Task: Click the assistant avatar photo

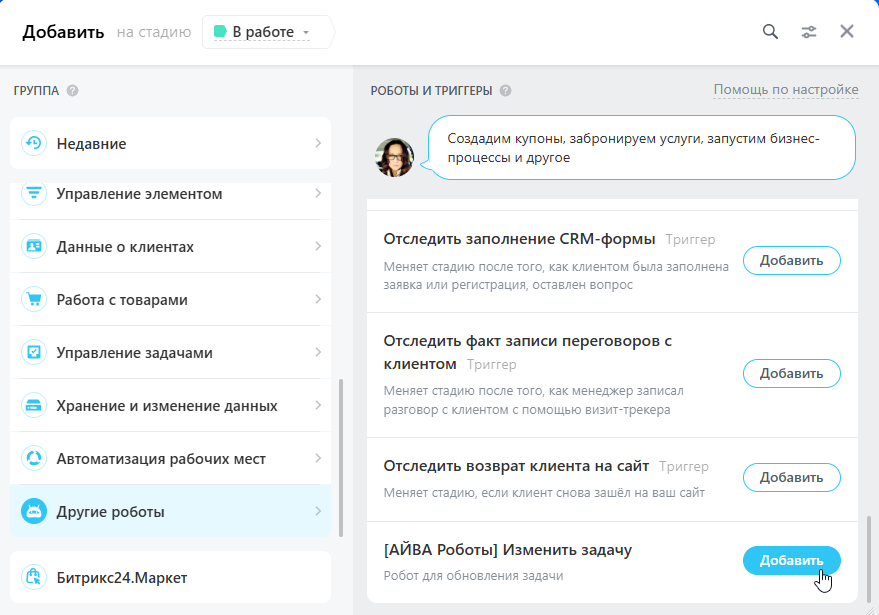Action: pos(395,157)
